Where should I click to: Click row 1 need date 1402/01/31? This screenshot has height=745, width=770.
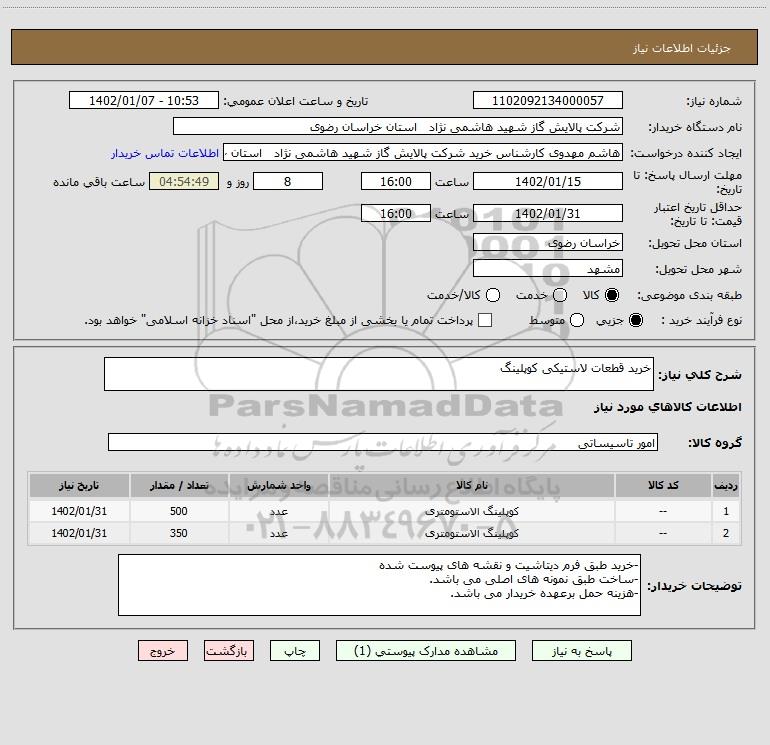tap(79, 511)
